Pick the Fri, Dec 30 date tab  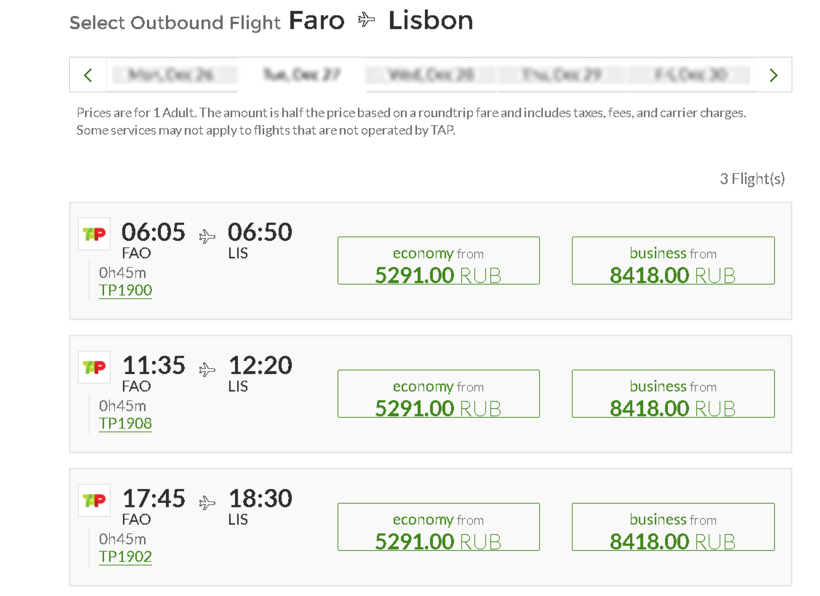tap(690, 75)
